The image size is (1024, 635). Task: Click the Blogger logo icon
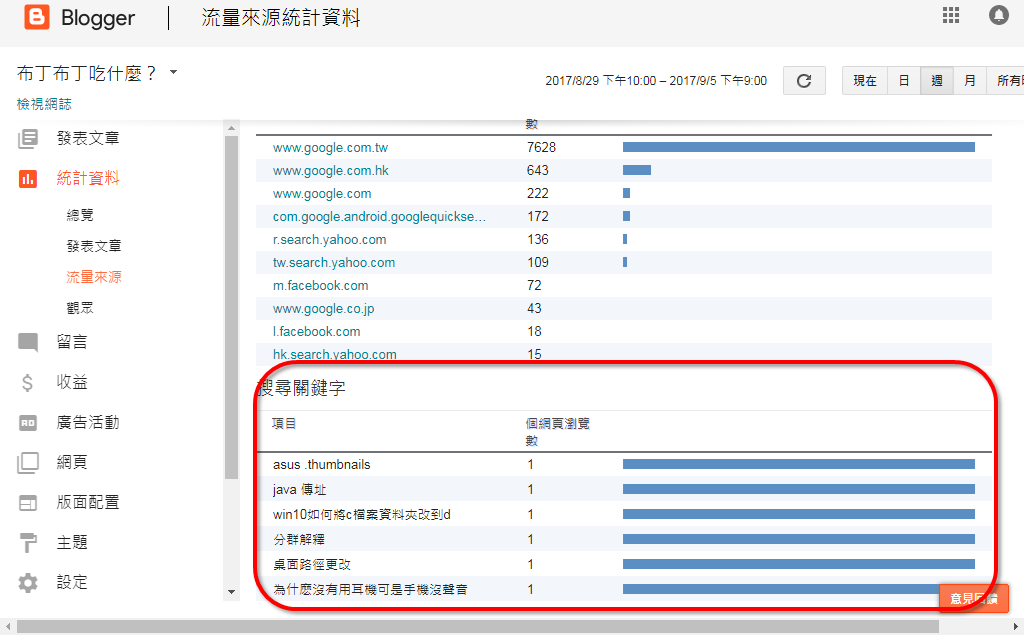point(37,18)
